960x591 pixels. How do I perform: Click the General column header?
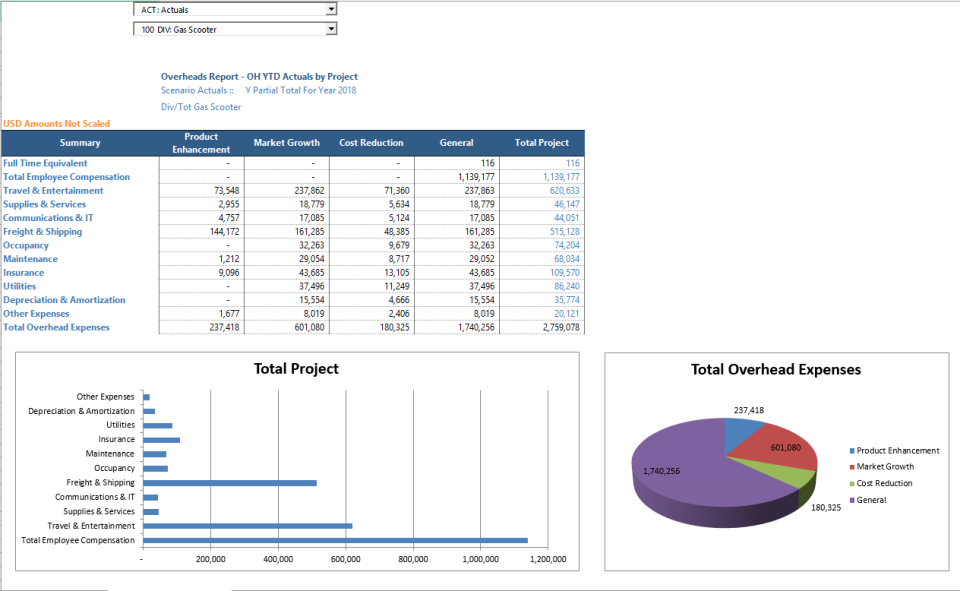pyautogui.click(x=457, y=143)
